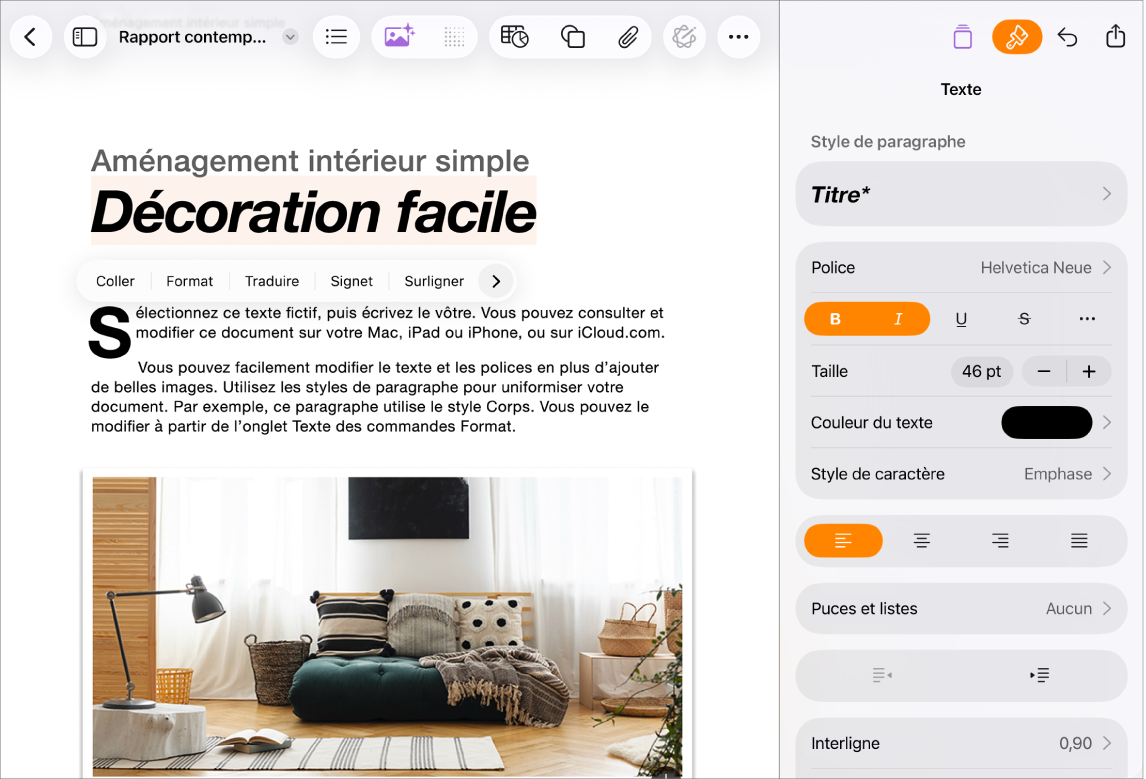Decrease font size with minus button
The height and width of the screenshot is (779, 1146).
[1044, 371]
